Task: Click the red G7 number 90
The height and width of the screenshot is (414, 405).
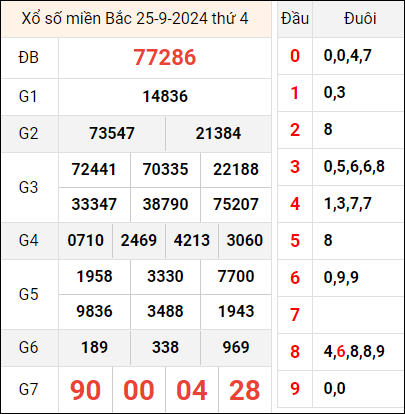Action: [x=85, y=390]
